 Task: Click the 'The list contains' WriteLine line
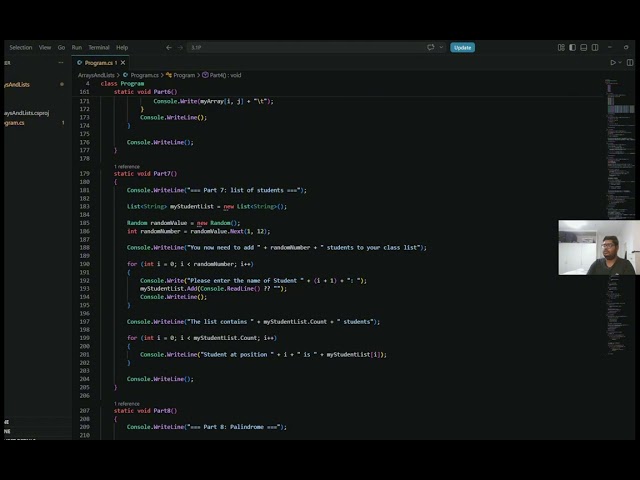pos(253,322)
